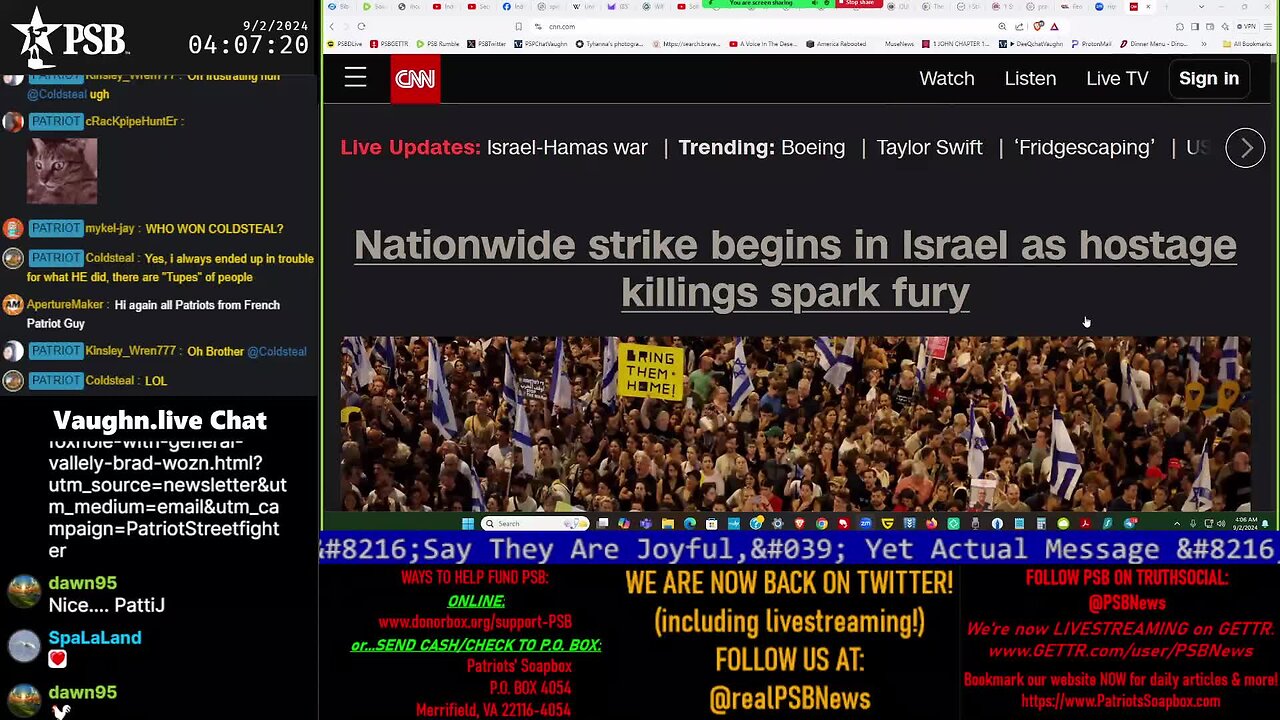Open the ProtonMail bookmark

pyautogui.click(x=1092, y=44)
